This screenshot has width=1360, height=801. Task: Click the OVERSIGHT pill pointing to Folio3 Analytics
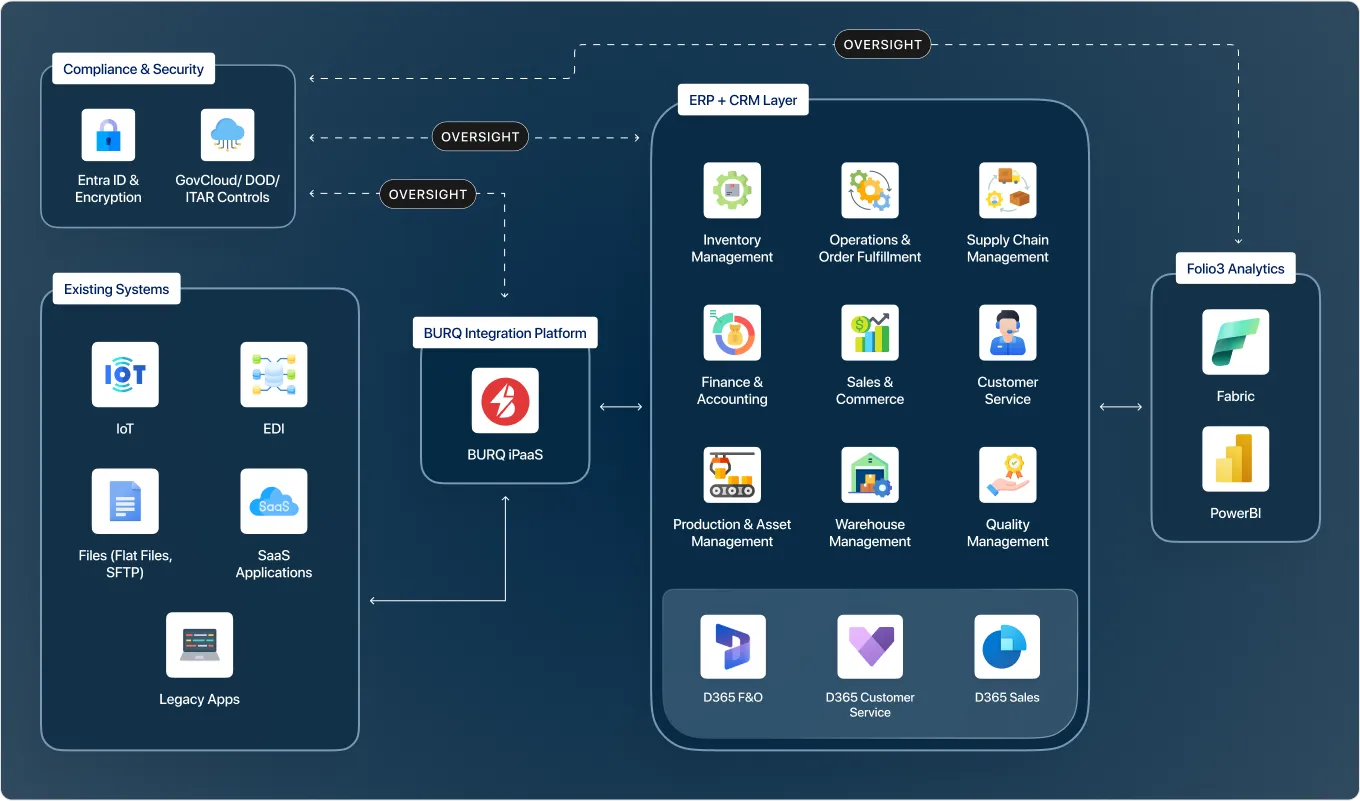(x=883, y=45)
